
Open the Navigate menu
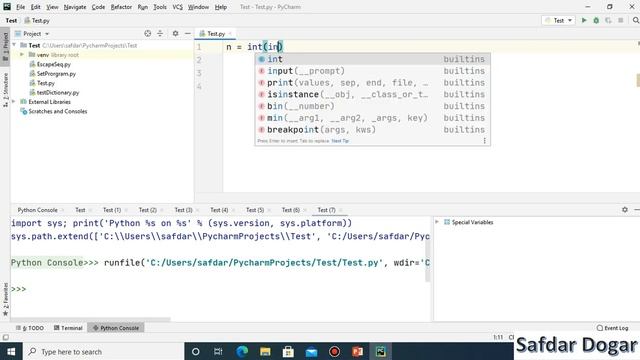(x=75, y=7)
